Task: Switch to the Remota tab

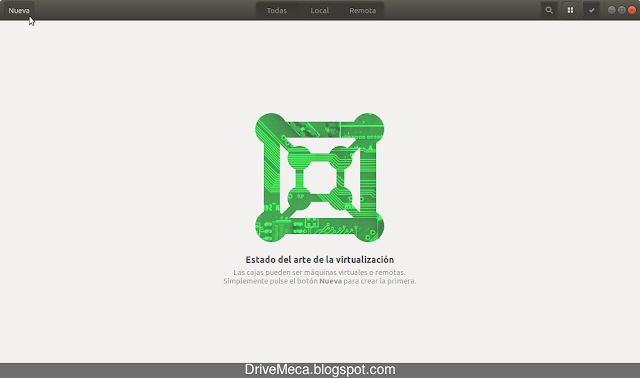Action: pos(362,10)
